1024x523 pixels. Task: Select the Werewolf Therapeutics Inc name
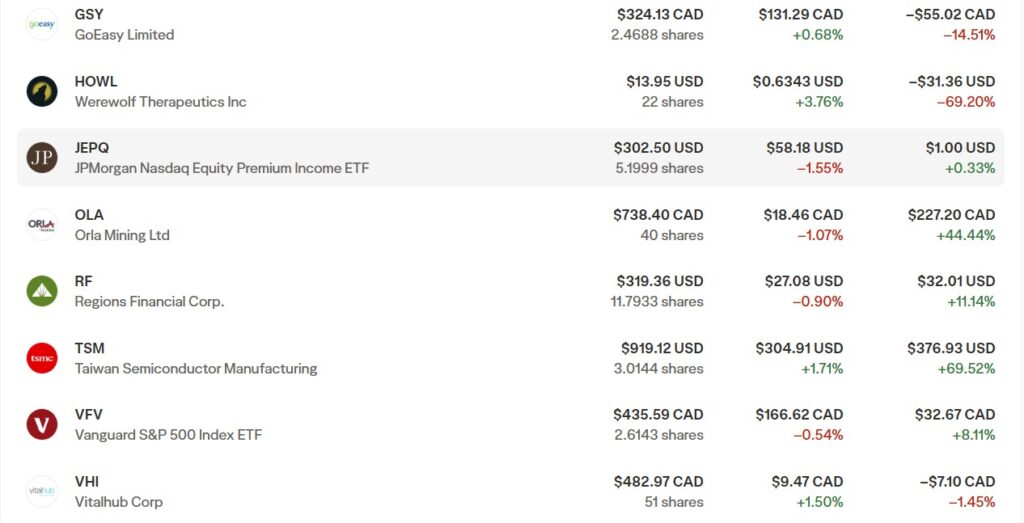160,102
